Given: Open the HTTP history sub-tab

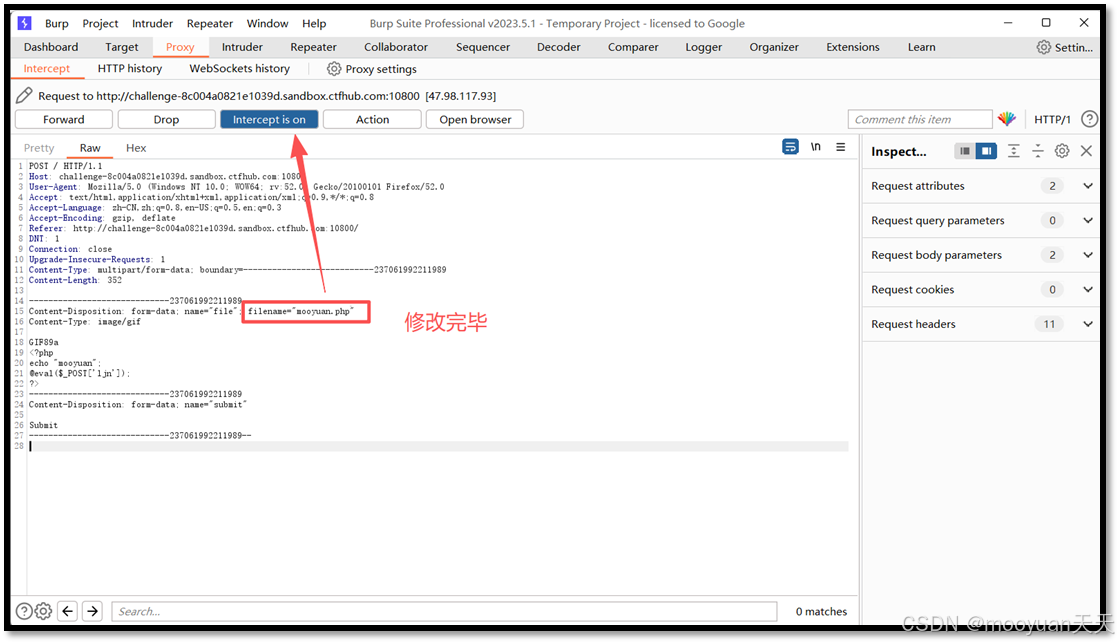Looking at the screenshot, I should (130, 69).
